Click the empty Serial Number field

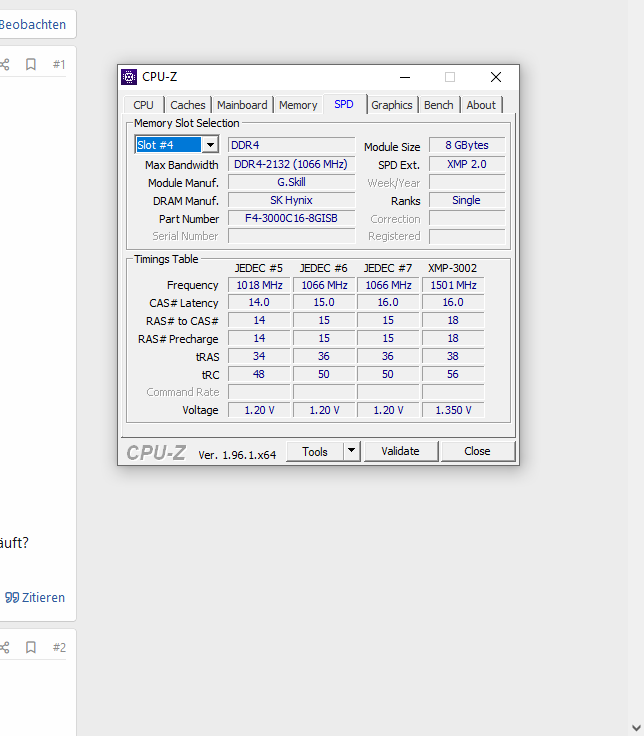(291, 236)
